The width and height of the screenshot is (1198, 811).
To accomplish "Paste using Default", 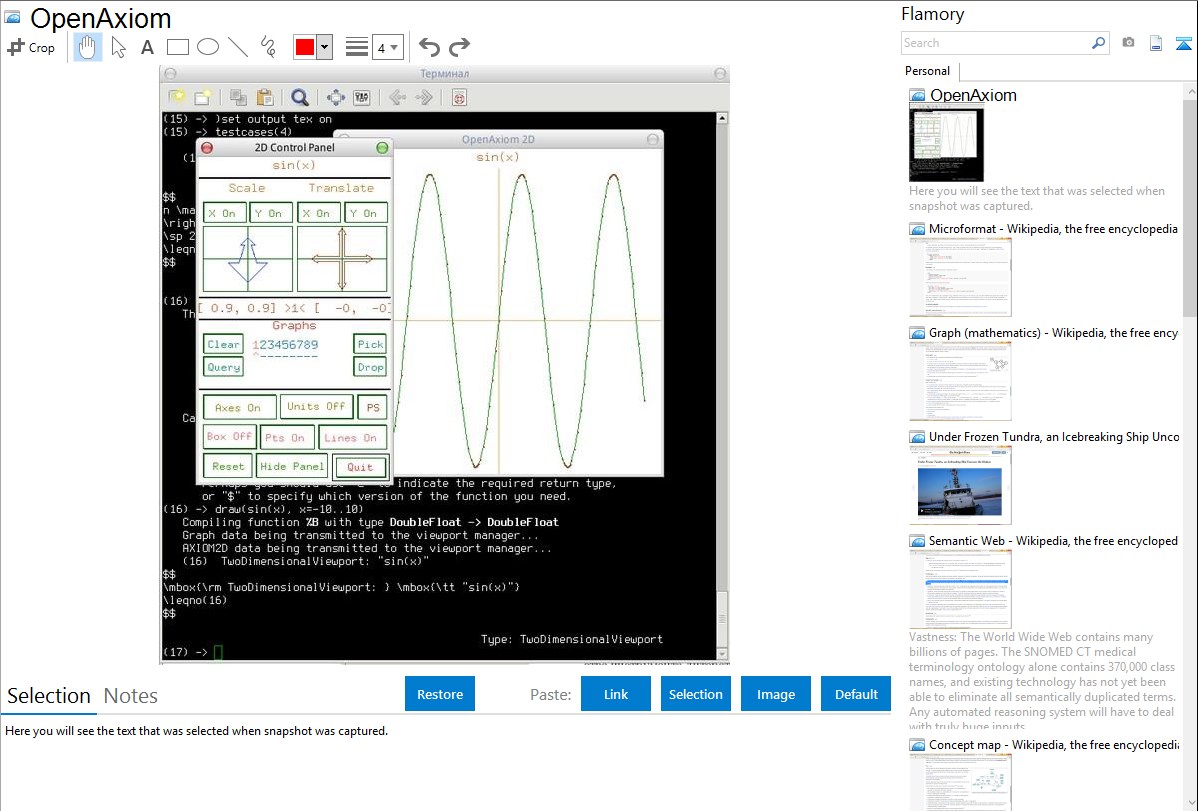I will [x=856, y=694].
